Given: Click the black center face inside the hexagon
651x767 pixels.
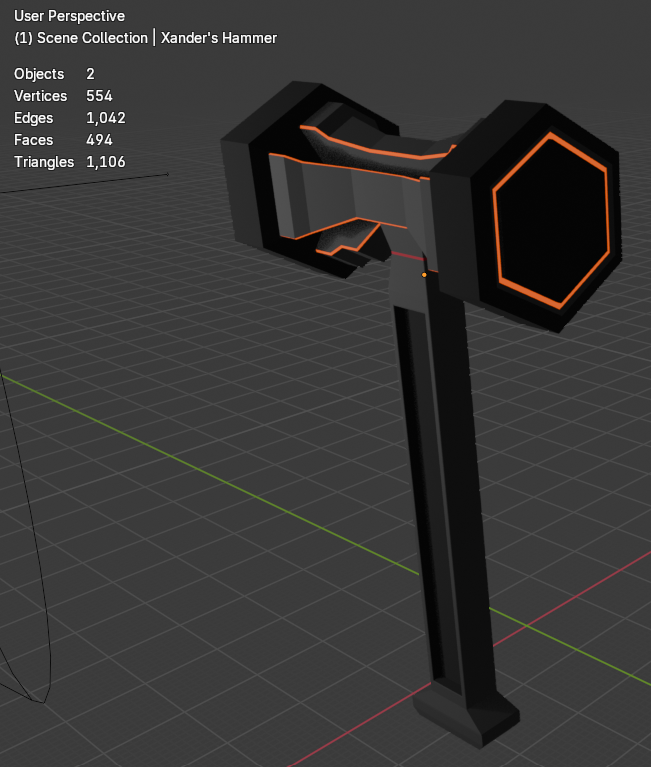Looking at the screenshot, I should tap(550, 220).
